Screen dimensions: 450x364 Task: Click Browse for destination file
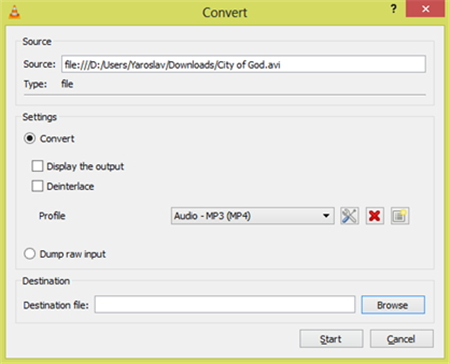(x=393, y=305)
